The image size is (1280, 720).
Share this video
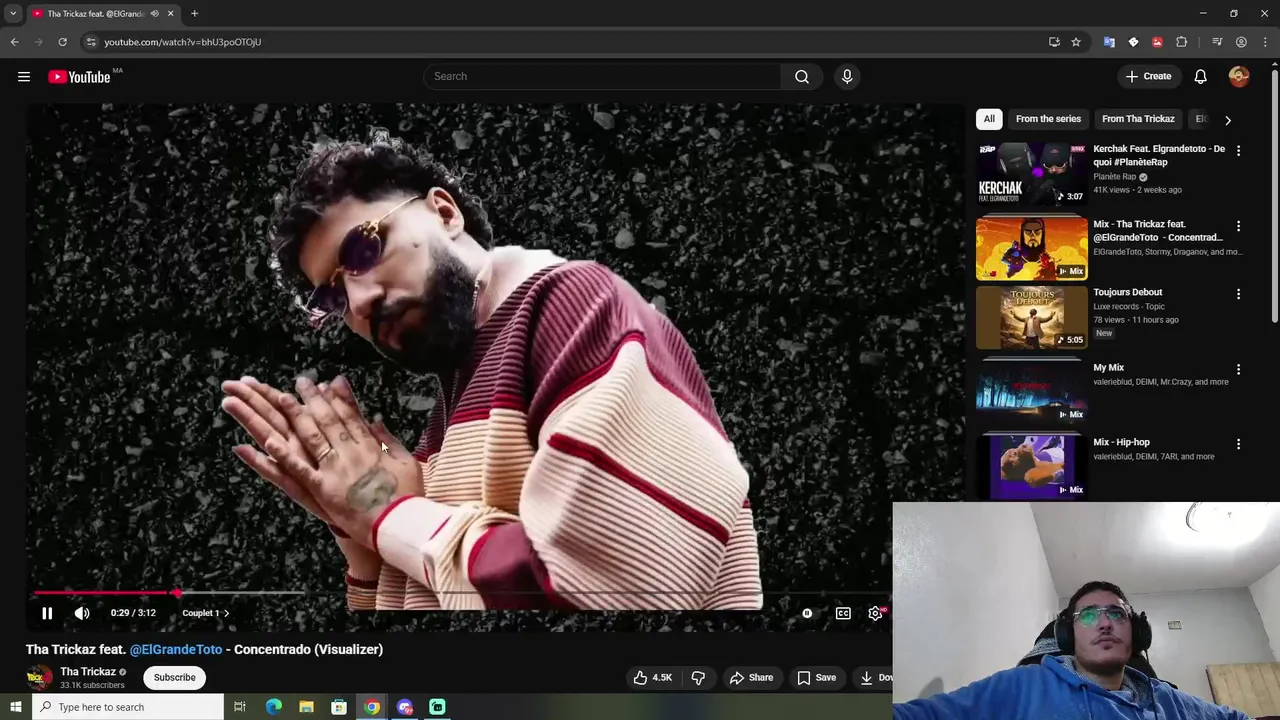click(x=751, y=677)
